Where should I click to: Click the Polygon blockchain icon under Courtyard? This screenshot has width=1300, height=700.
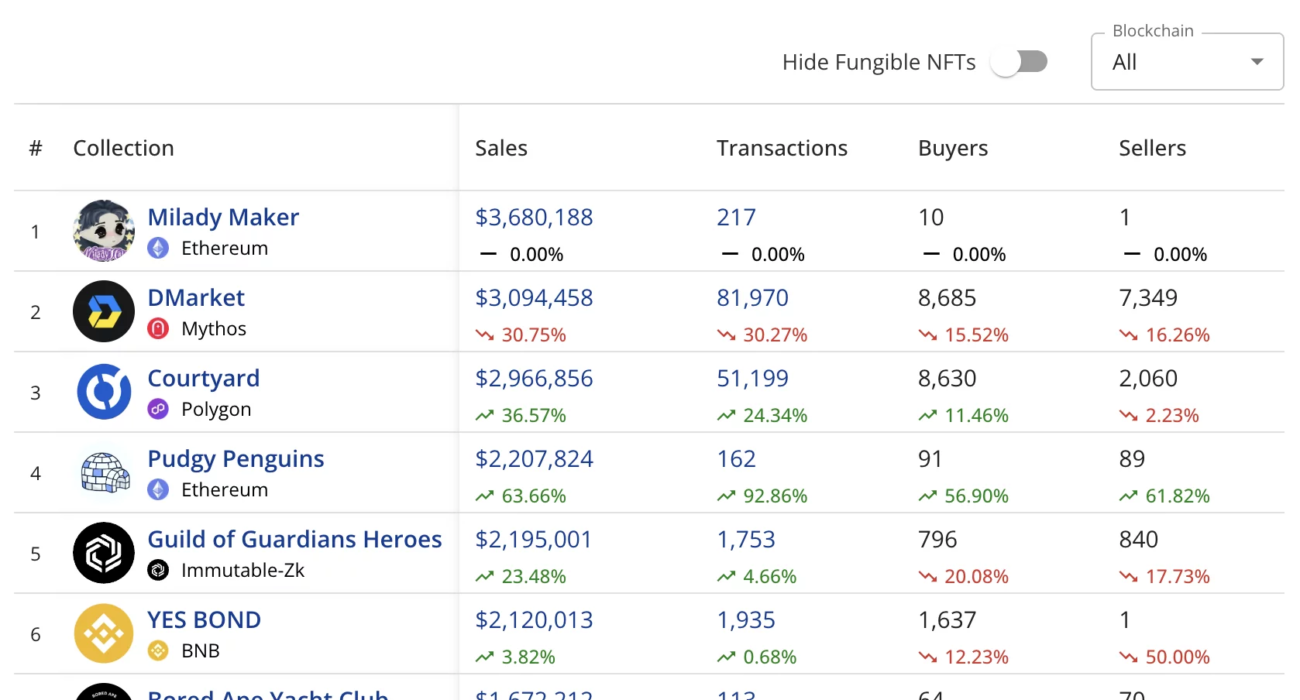[x=158, y=409]
